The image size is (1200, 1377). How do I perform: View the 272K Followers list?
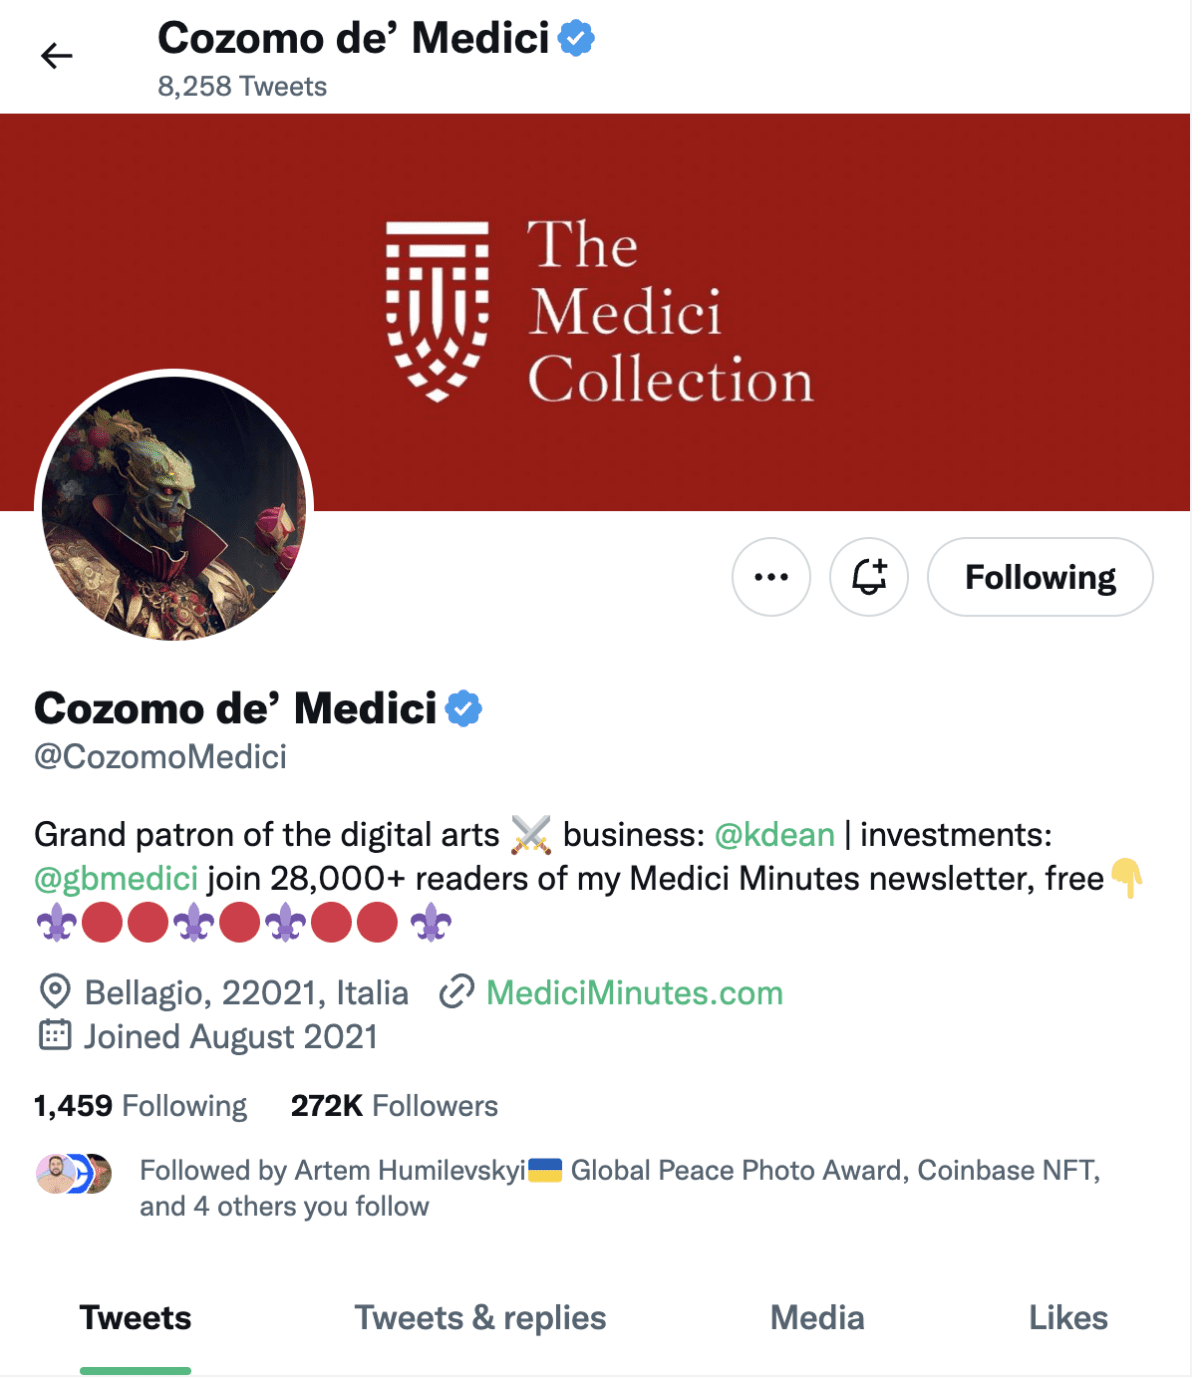click(x=394, y=1106)
